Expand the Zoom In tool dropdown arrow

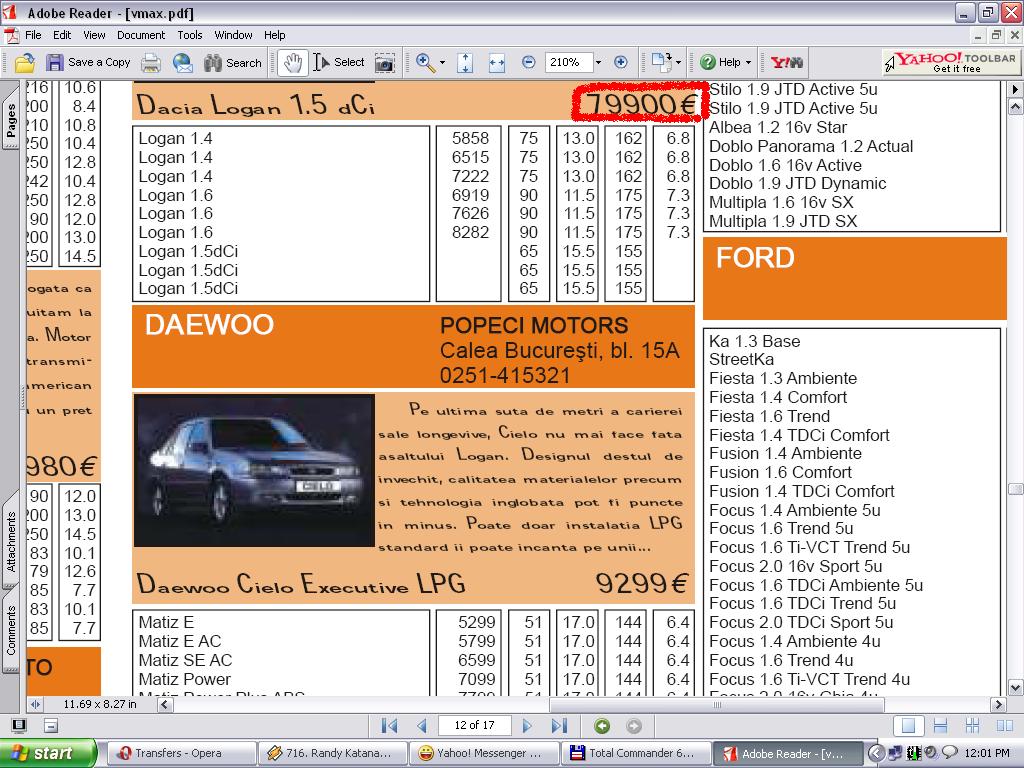(441, 62)
